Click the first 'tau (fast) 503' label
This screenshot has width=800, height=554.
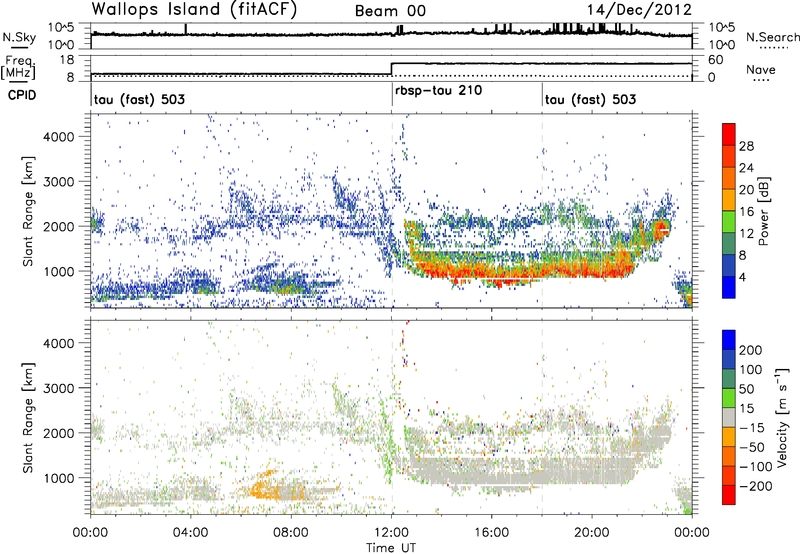pos(139,99)
